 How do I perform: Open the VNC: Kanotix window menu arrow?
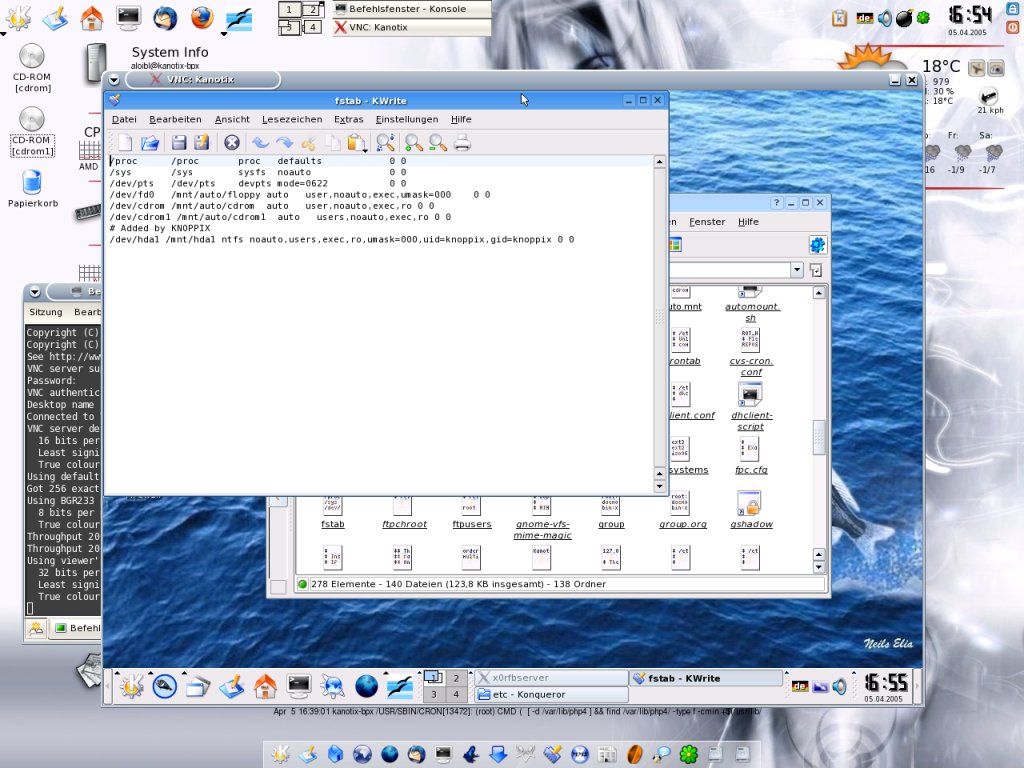(113, 80)
